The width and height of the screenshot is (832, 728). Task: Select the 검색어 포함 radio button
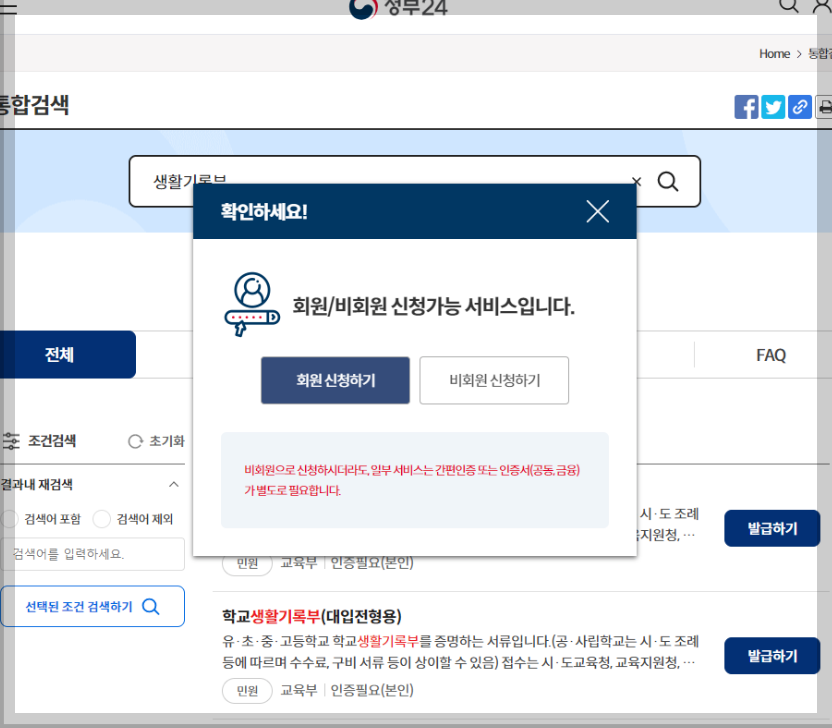coord(8,518)
